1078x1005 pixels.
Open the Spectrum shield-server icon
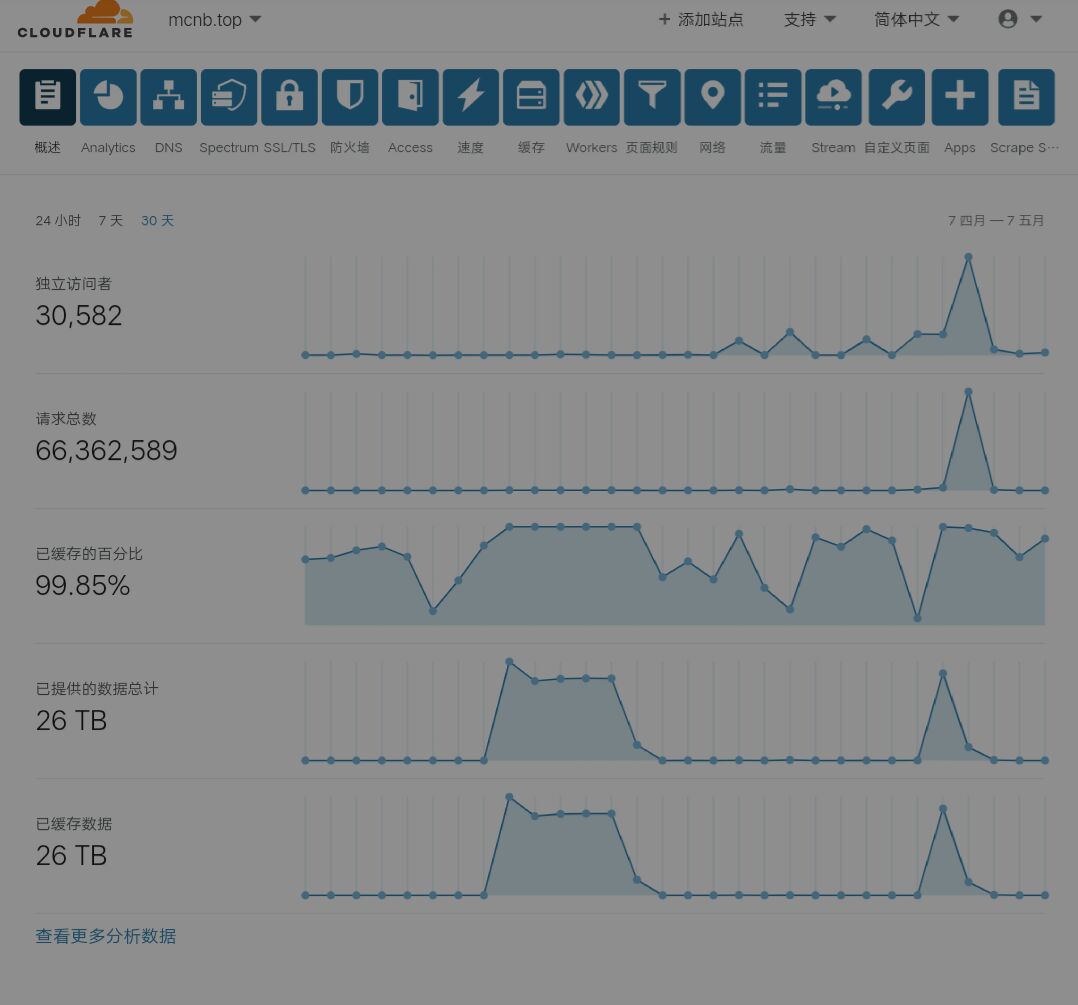pos(229,97)
